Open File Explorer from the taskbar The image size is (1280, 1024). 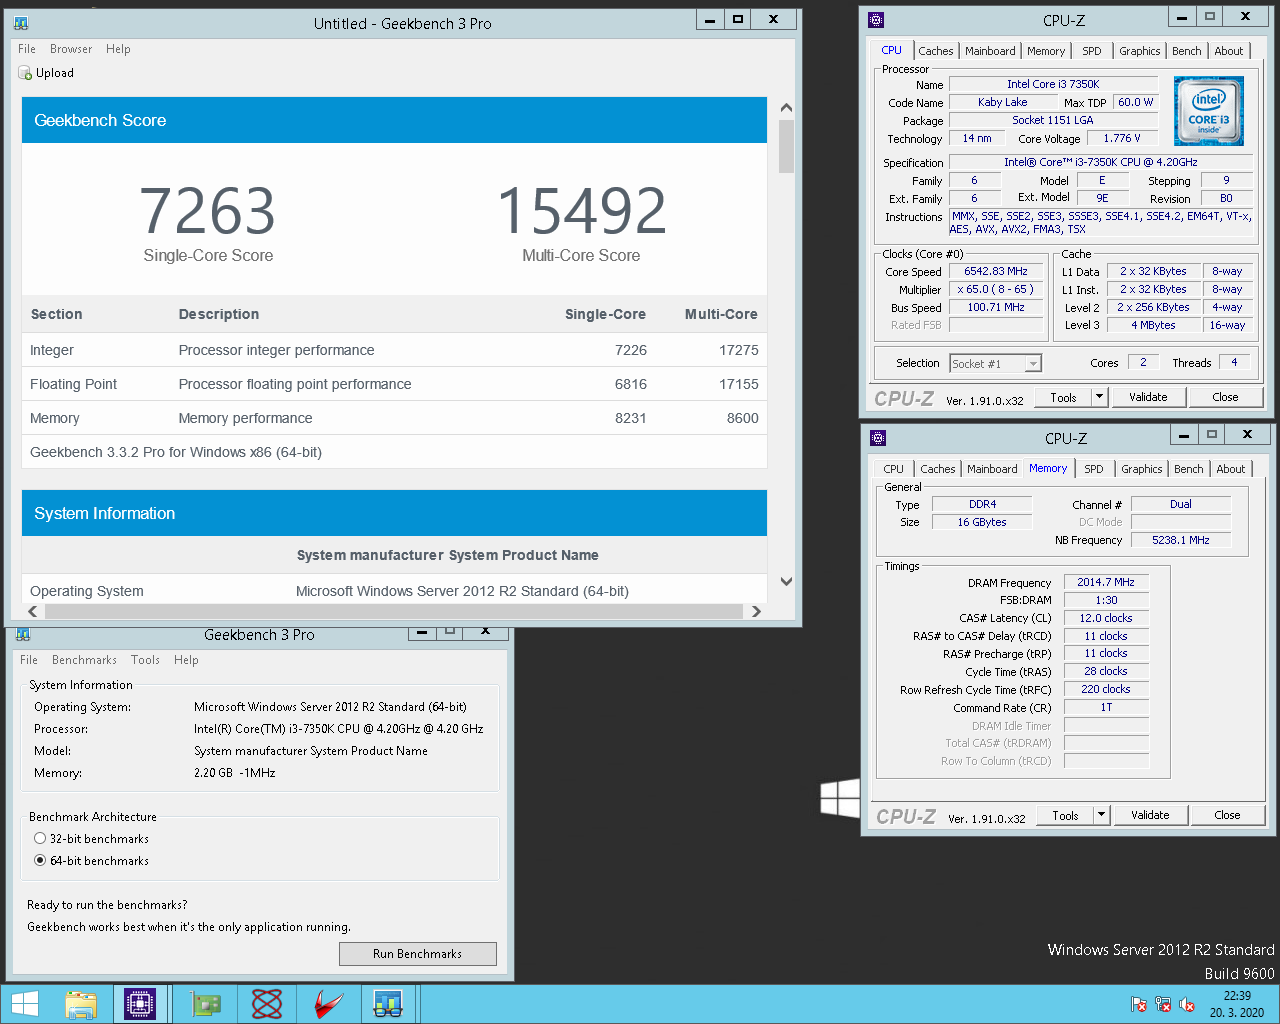pyautogui.click(x=81, y=1004)
